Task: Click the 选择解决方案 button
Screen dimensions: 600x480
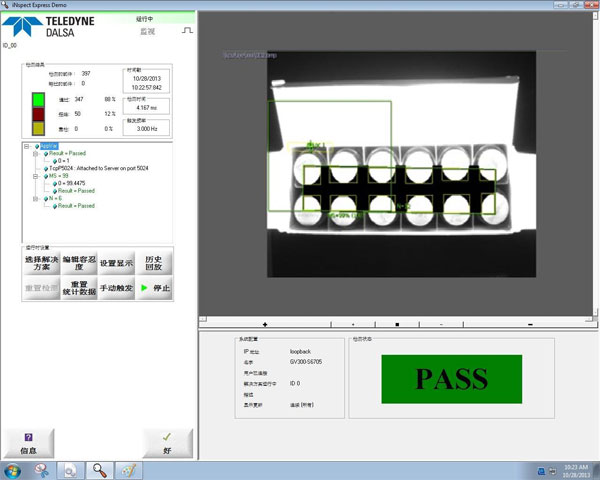Action: pyautogui.click(x=40, y=263)
